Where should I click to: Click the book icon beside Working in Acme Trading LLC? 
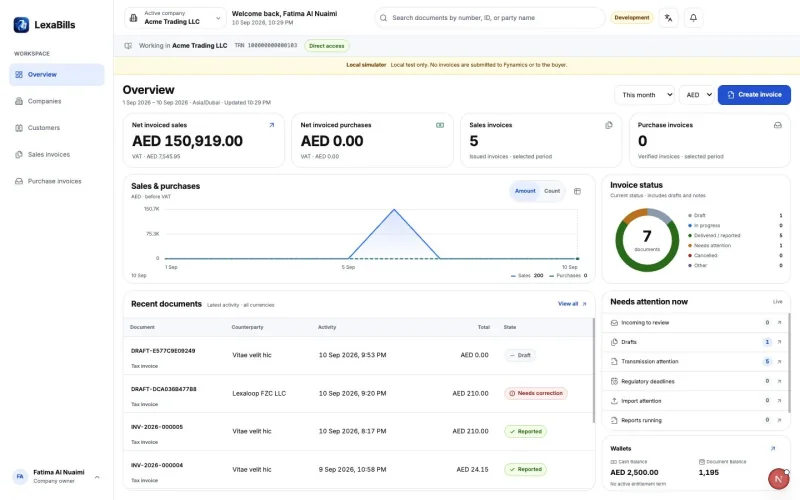[128, 45]
